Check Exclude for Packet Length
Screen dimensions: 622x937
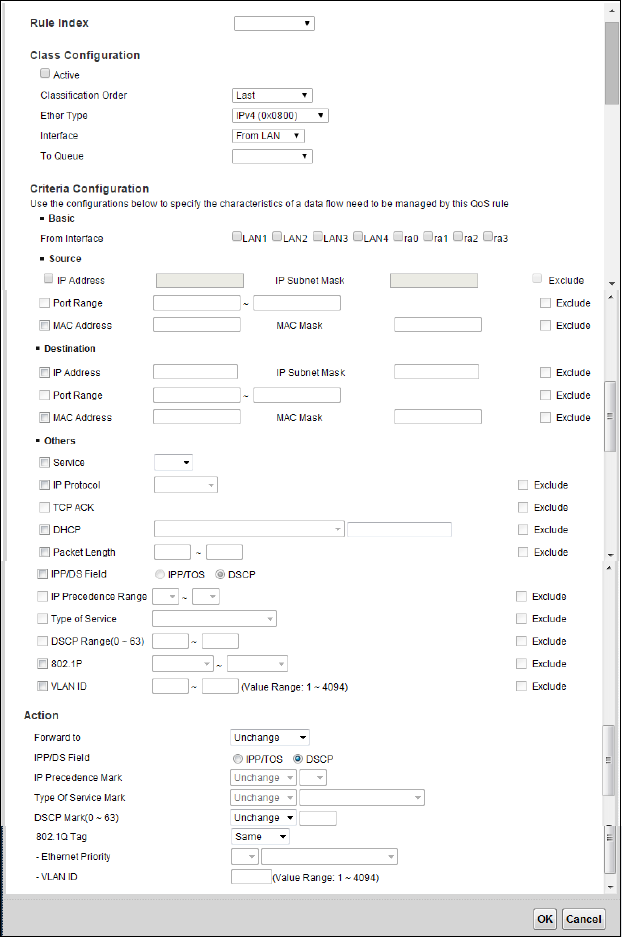coord(523,552)
